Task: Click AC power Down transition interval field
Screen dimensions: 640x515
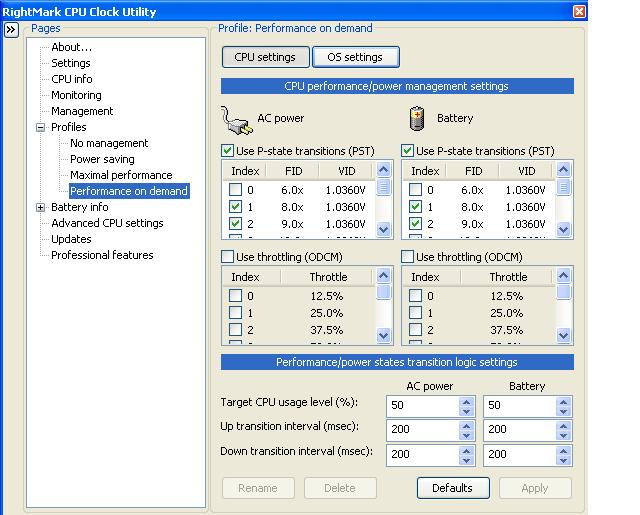Action: (423, 455)
